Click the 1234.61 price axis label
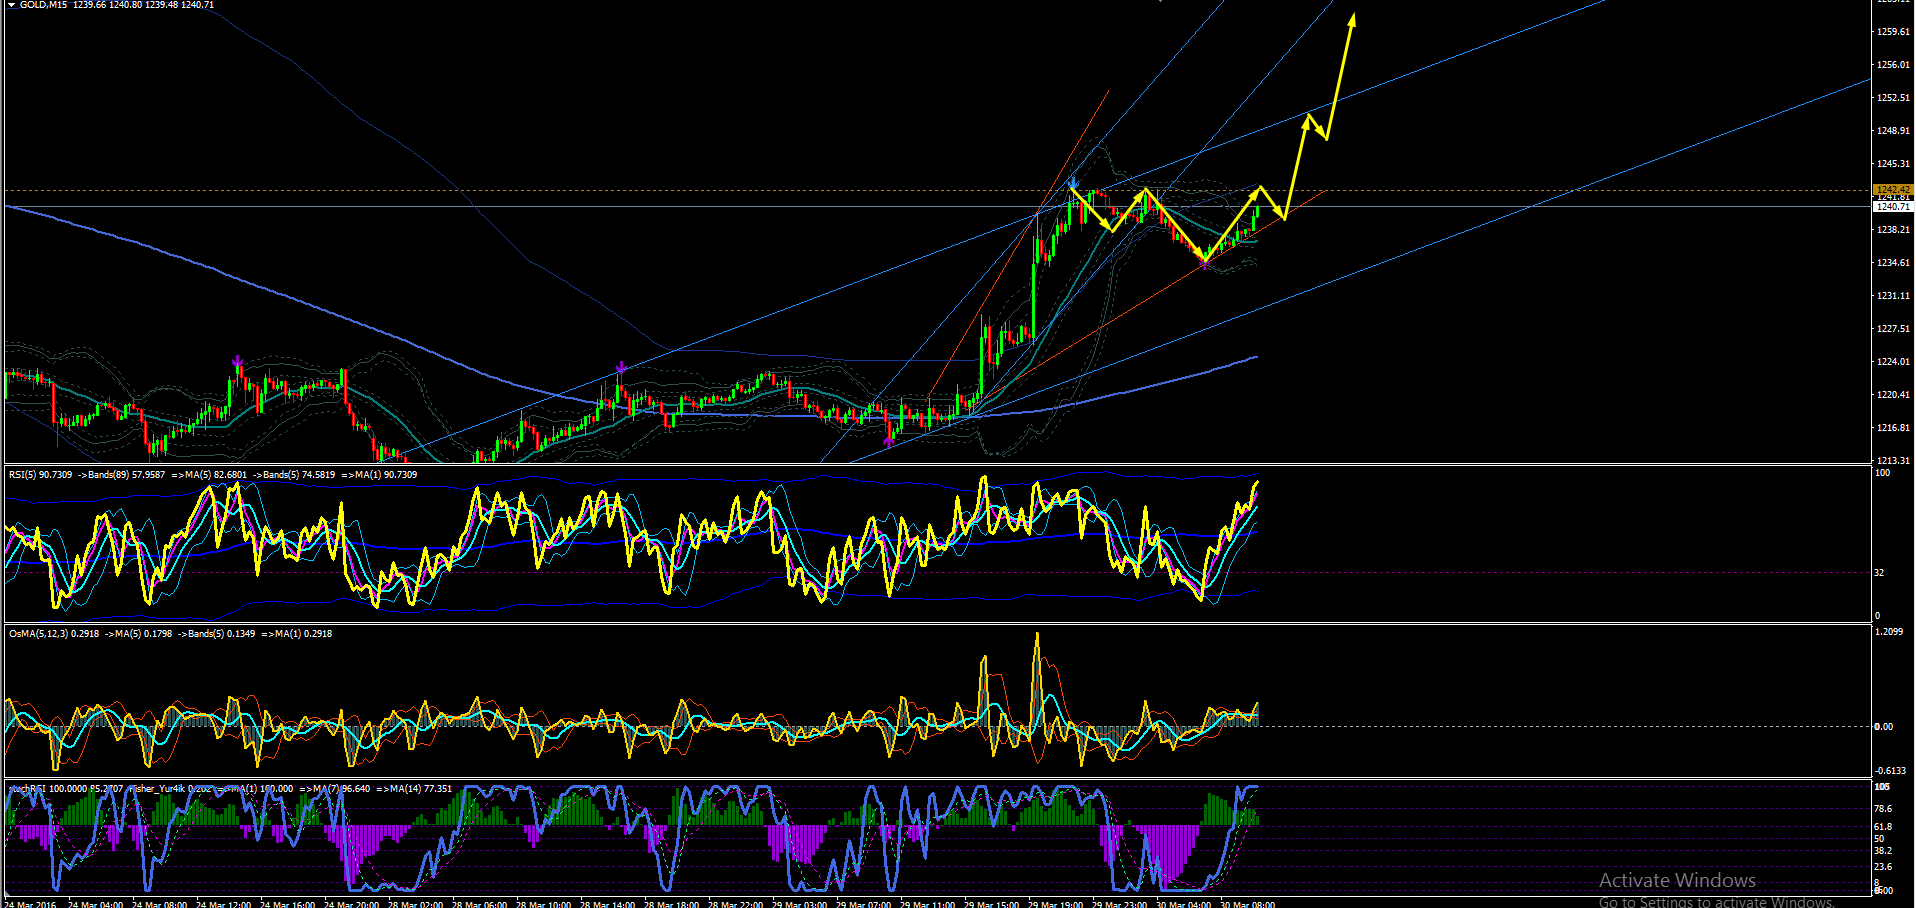Screen dimensions: 1916x908 [1894, 263]
